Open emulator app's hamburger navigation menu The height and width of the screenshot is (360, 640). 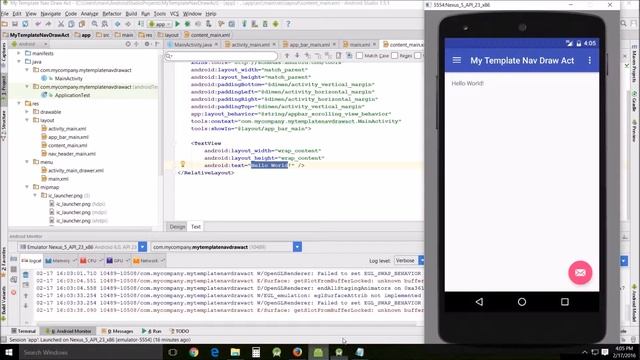[x=457, y=60]
